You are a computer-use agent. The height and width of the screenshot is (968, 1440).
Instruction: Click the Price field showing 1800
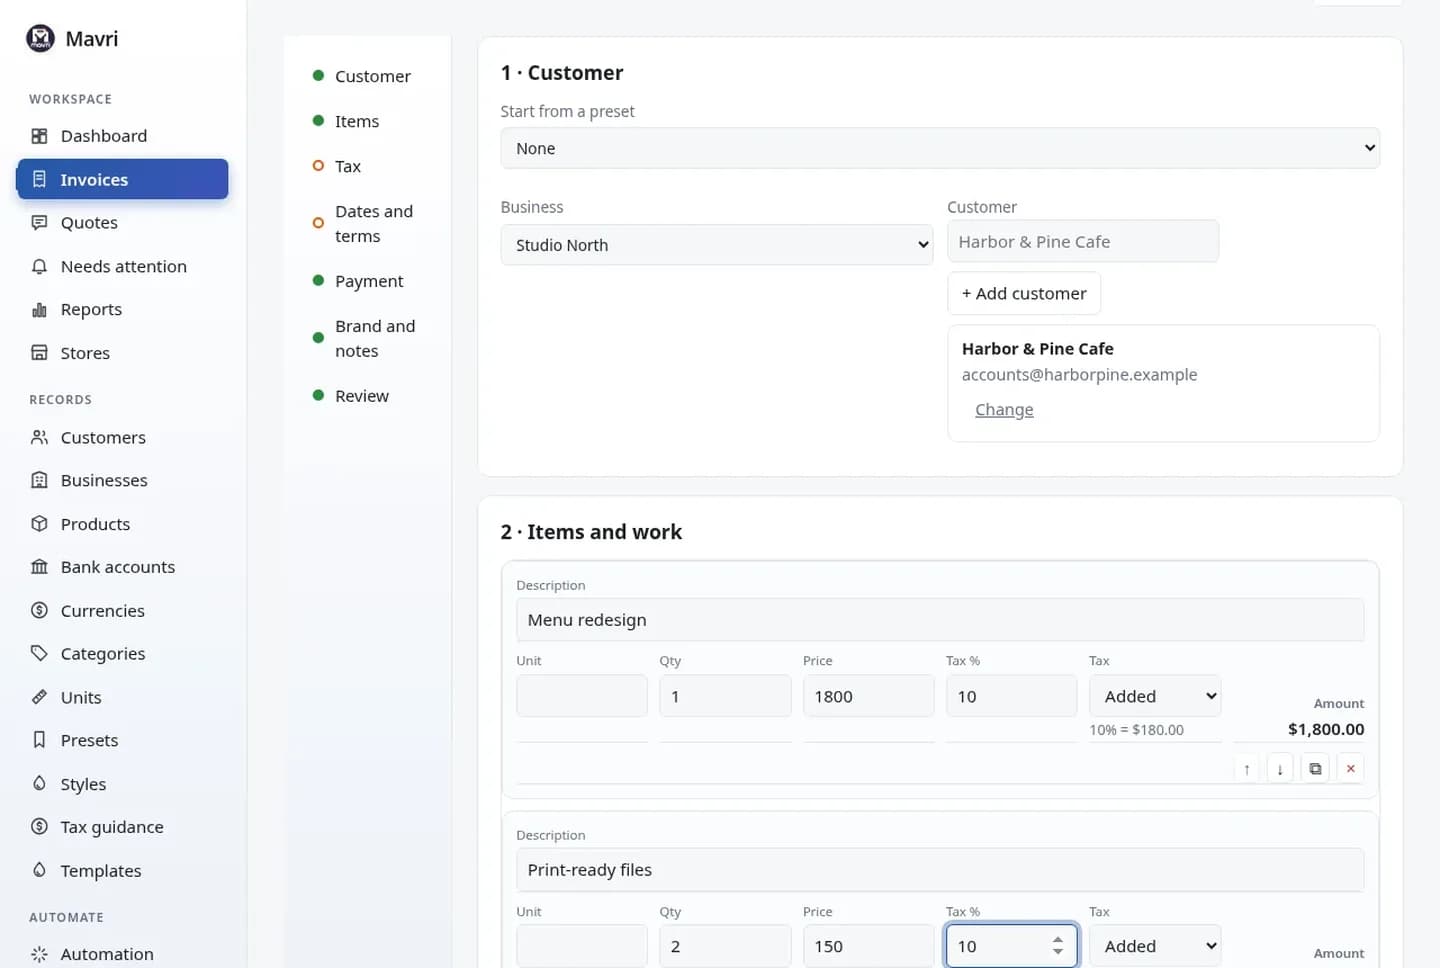click(868, 696)
